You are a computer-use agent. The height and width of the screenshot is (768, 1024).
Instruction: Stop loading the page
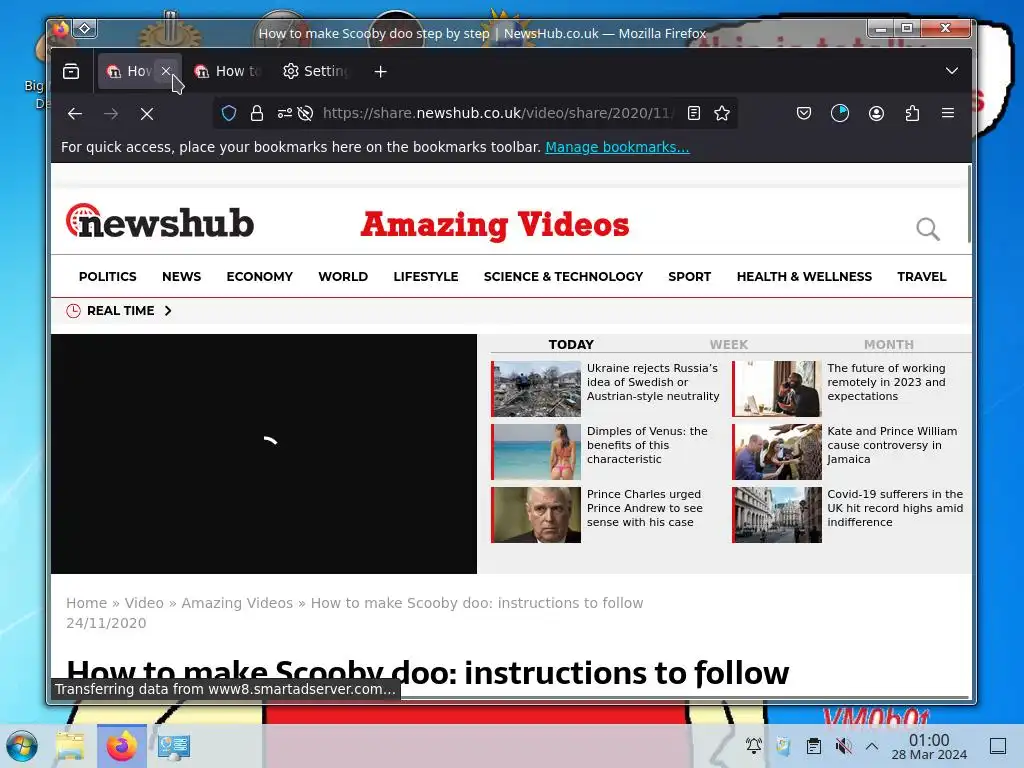coord(147,114)
